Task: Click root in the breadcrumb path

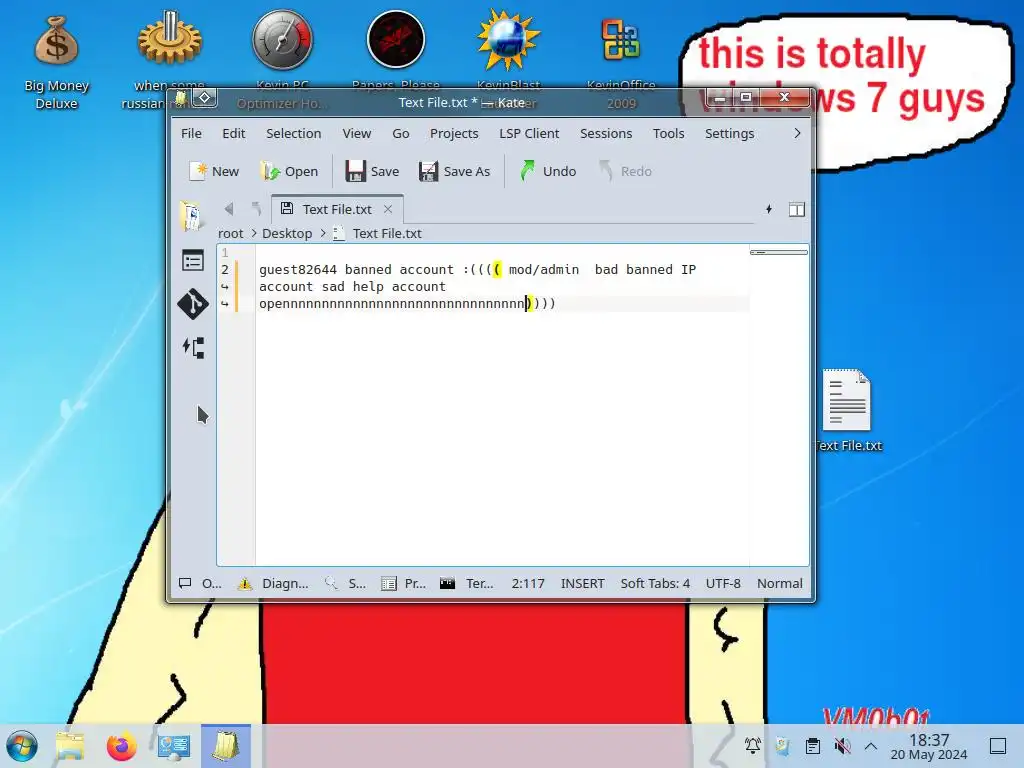Action: pos(231,233)
